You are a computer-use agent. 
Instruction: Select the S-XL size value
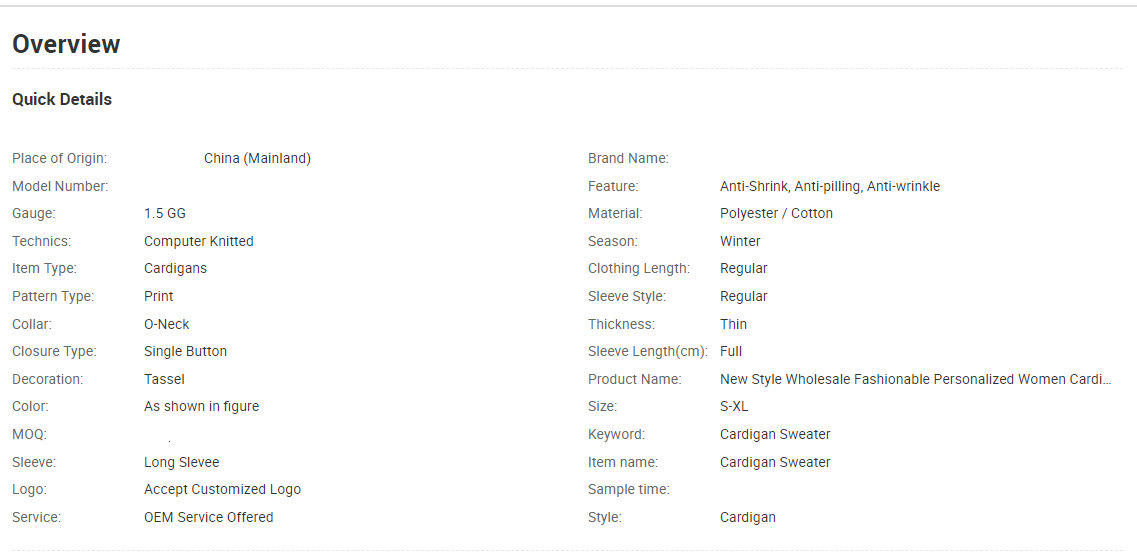(x=734, y=406)
